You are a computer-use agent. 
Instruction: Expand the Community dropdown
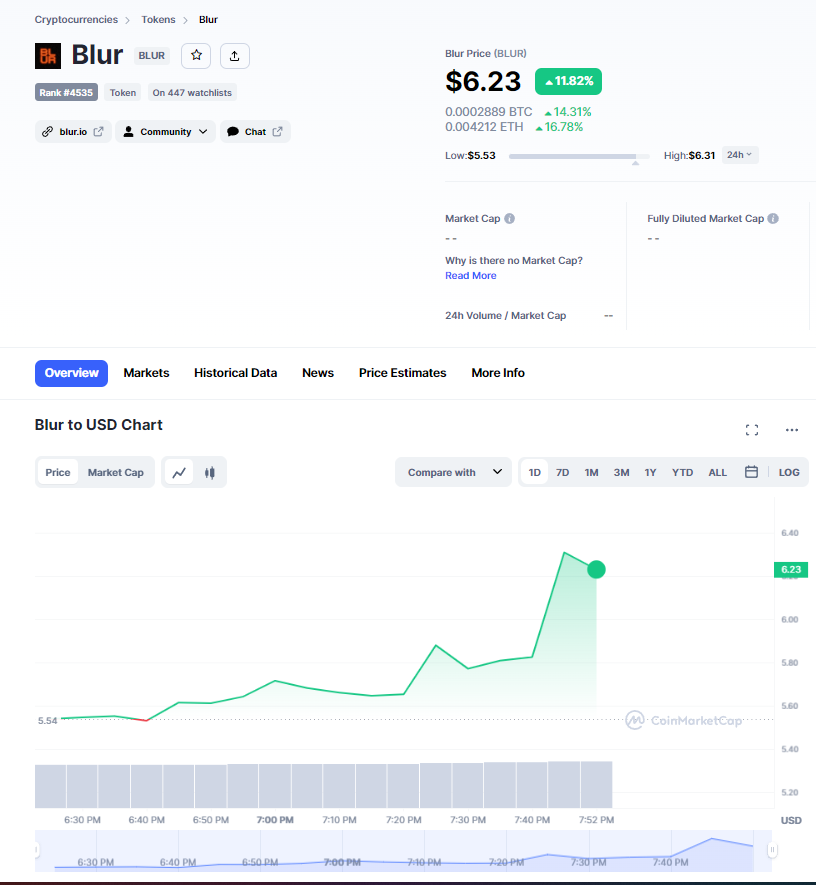pyautogui.click(x=165, y=132)
